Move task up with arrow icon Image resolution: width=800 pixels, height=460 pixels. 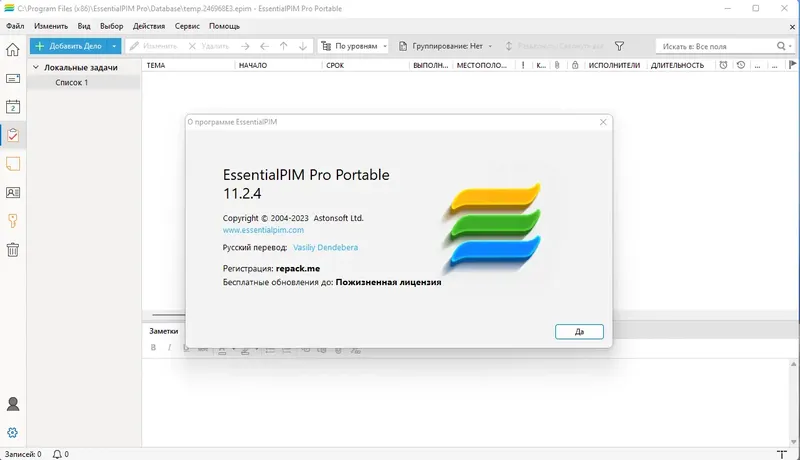point(284,46)
